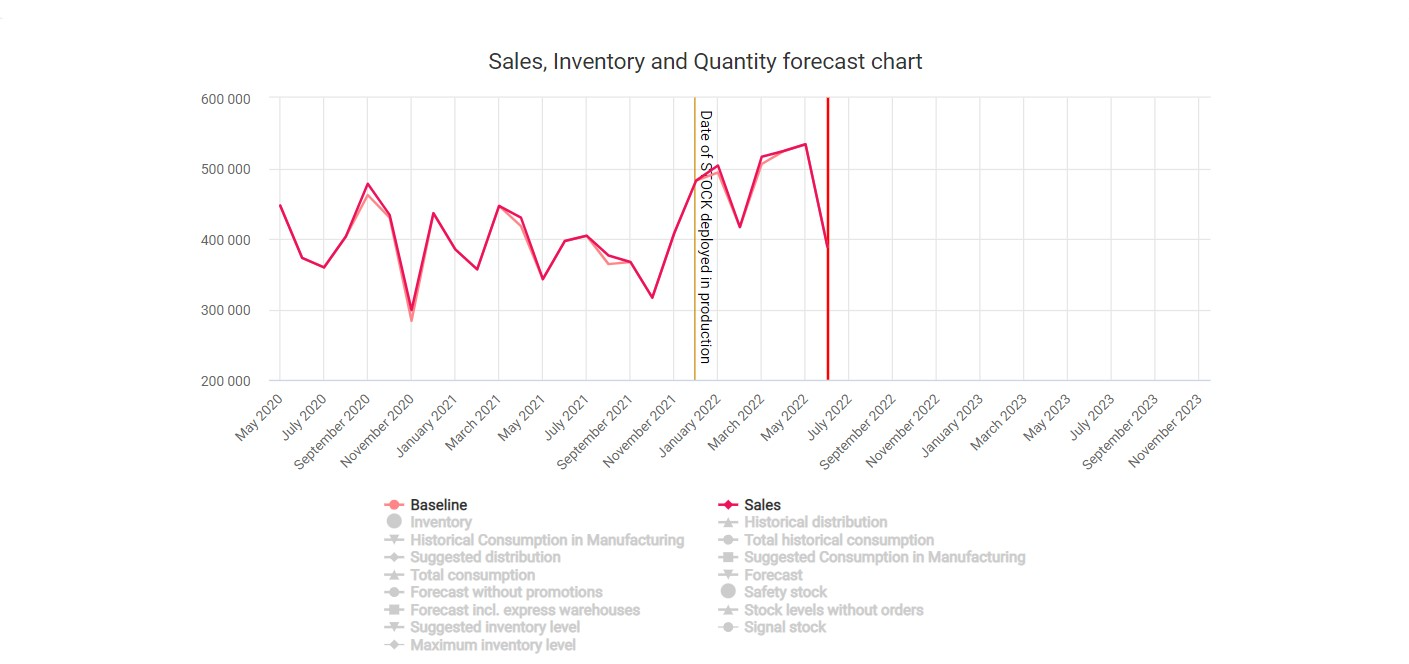This screenshot has height=664, width=1409.
Task: Click the chart title text
Action: pyautogui.click(x=705, y=62)
